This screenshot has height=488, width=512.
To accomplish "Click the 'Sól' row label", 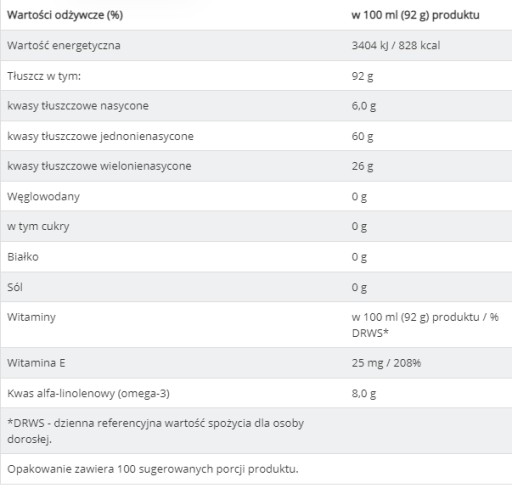I will pyautogui.click(x=15, y=287).
